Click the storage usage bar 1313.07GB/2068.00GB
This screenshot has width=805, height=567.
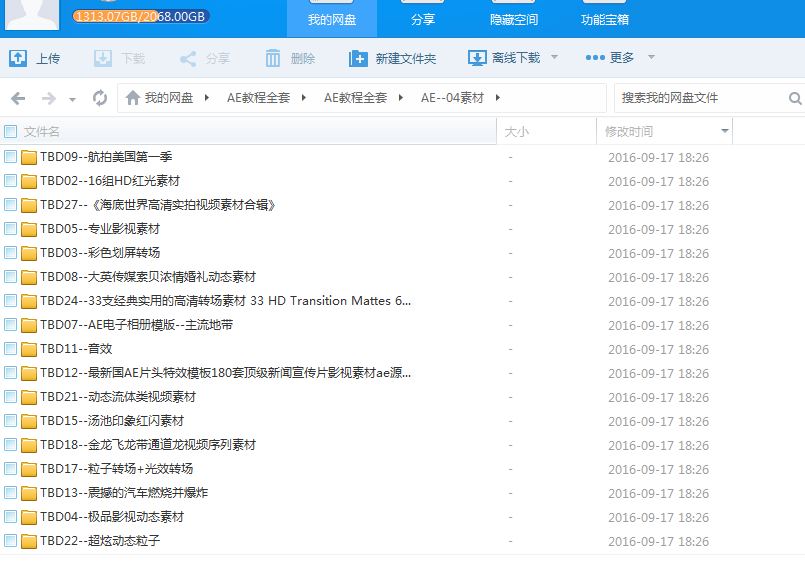click(141, 17)
